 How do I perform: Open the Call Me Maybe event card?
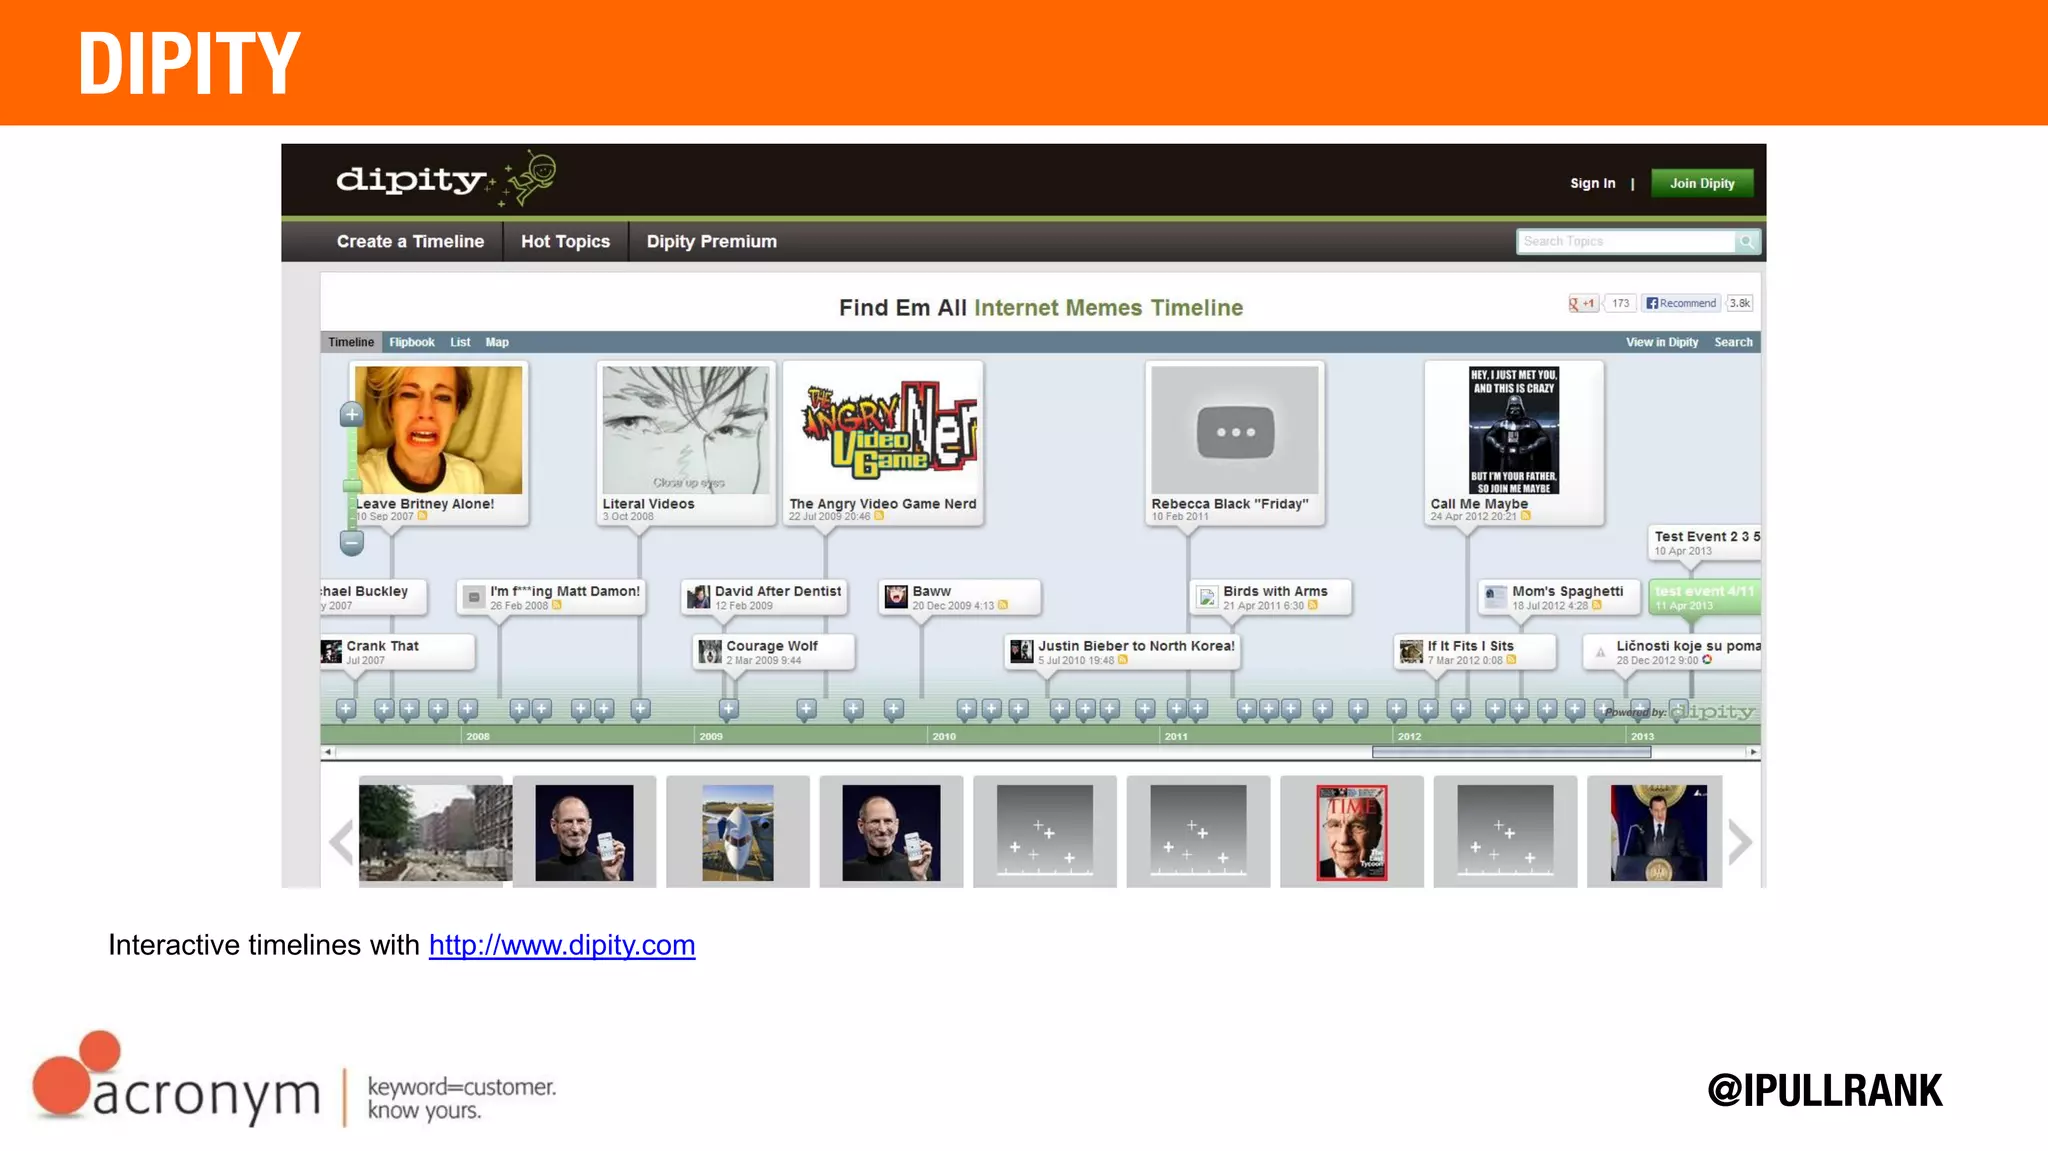point(1514,443)
